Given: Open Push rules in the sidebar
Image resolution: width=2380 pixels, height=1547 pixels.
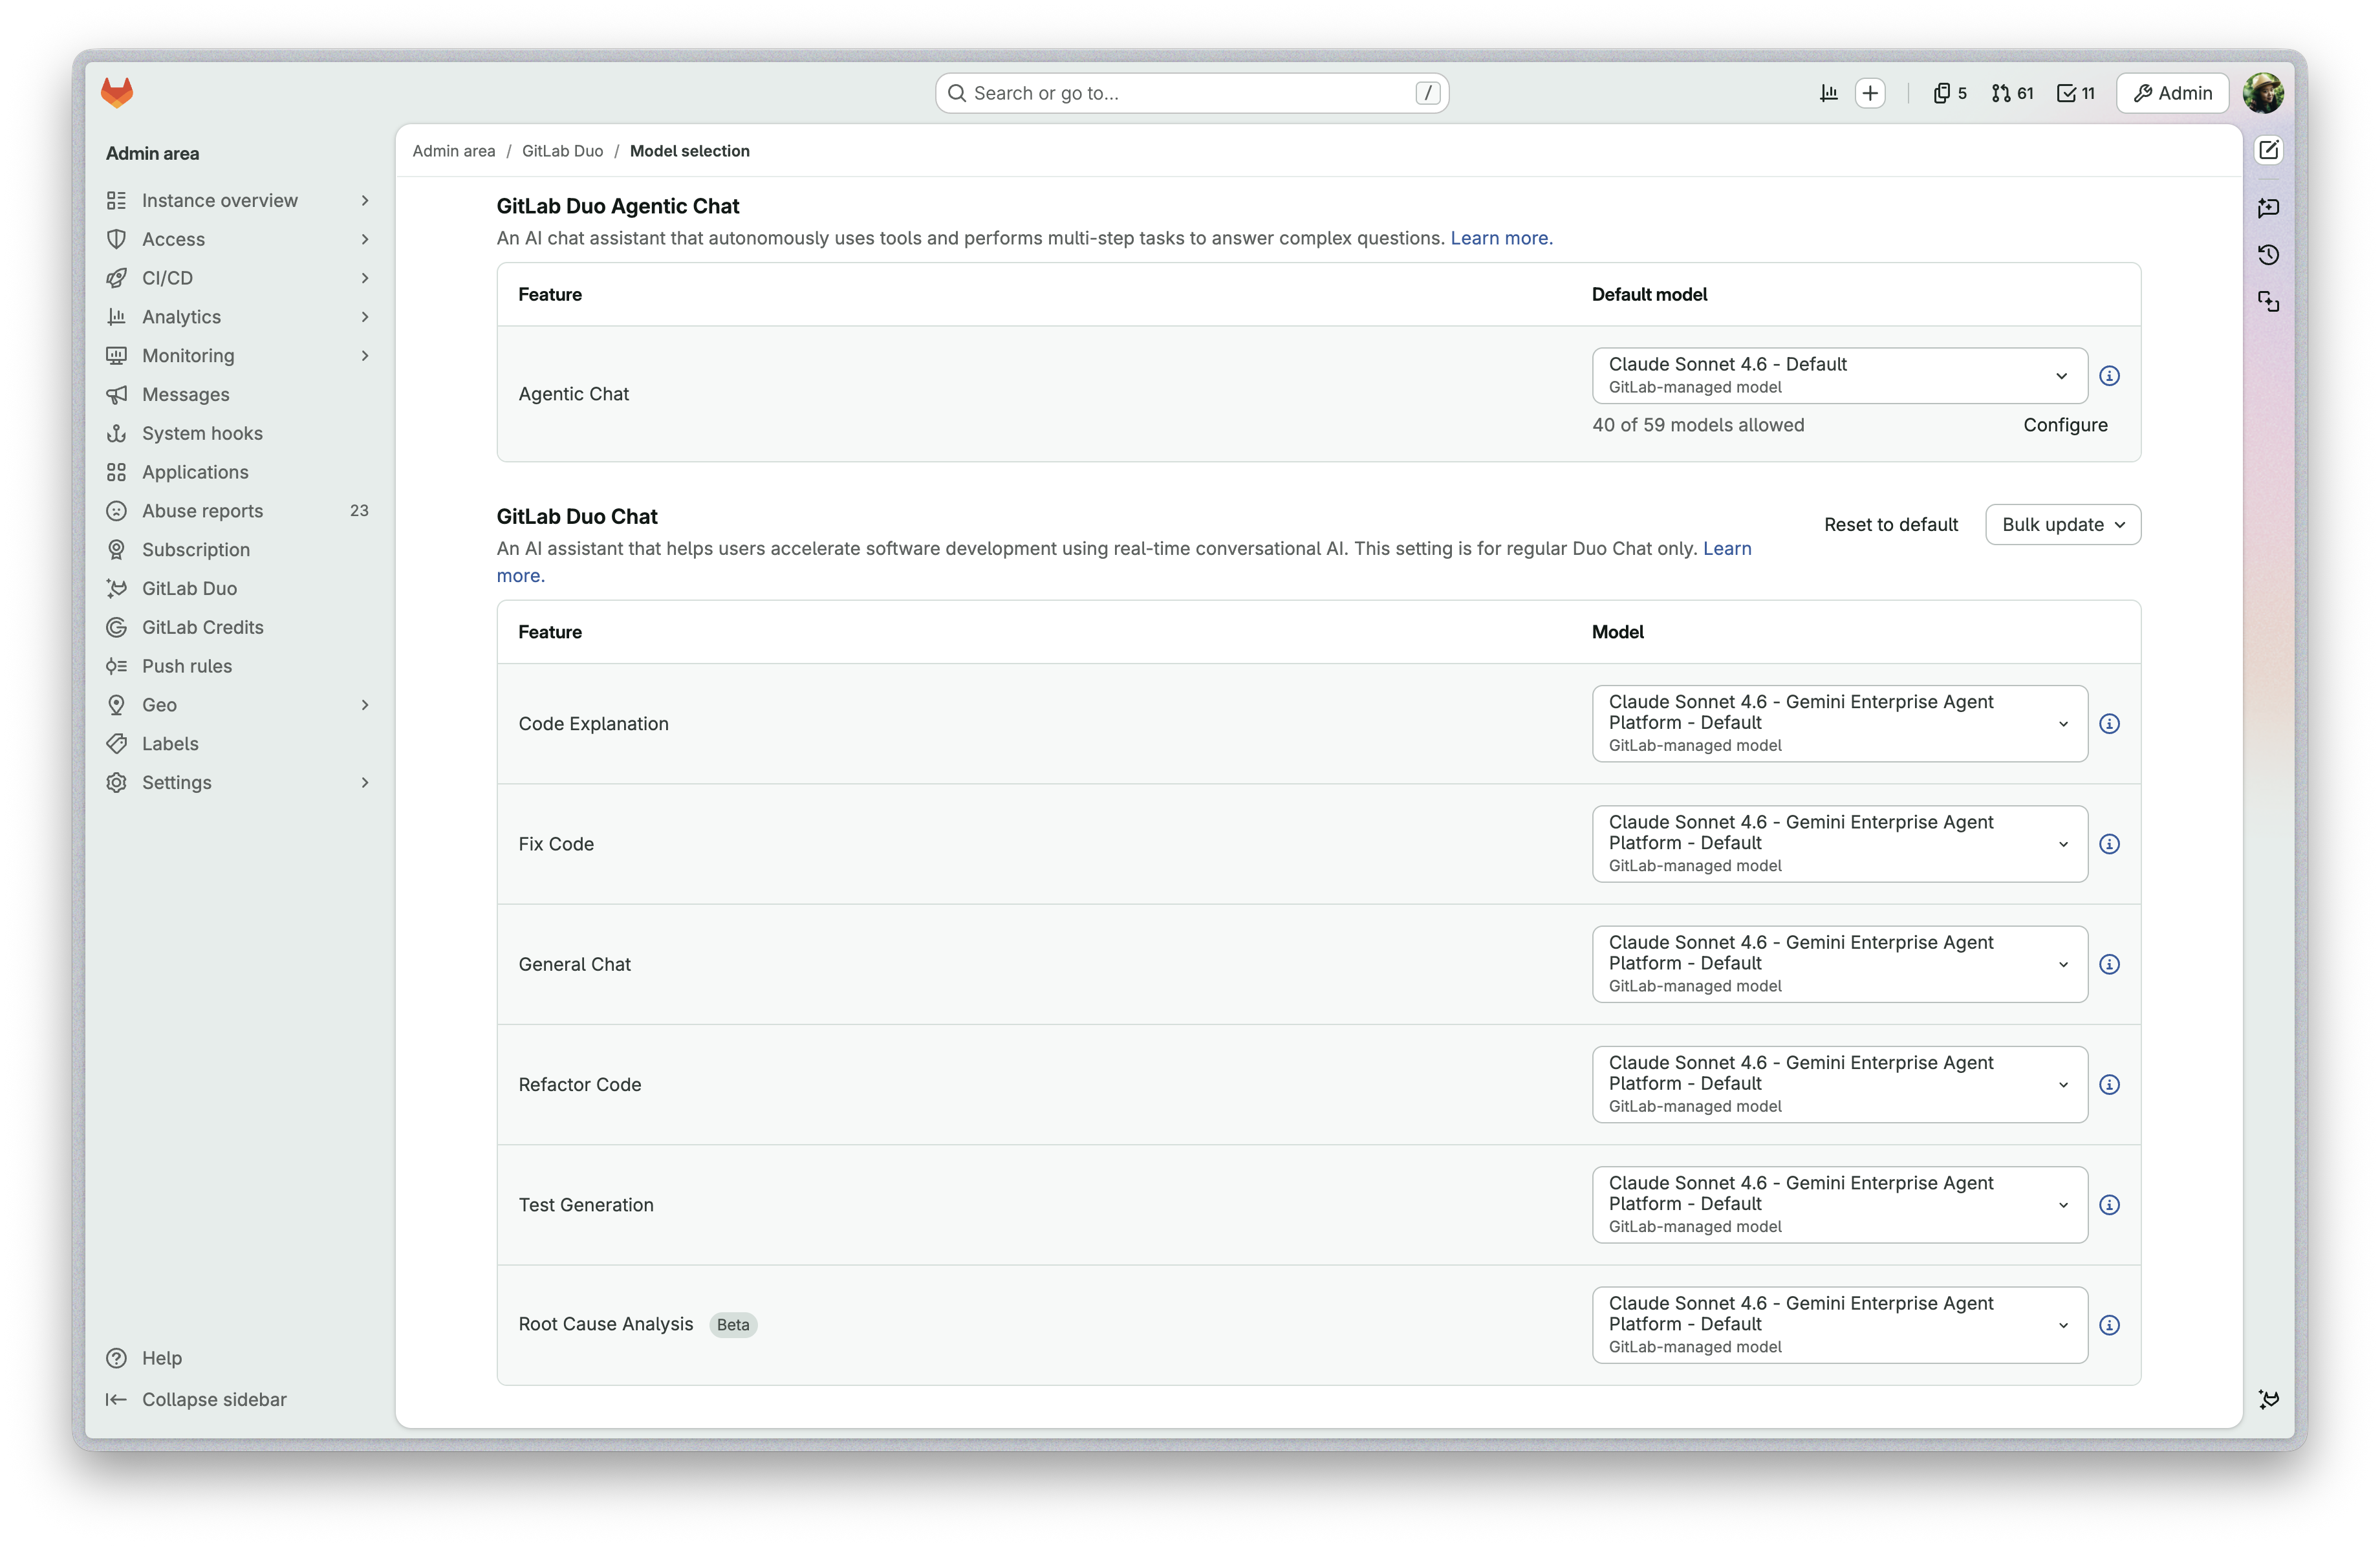Looking at the screenshot, I should [x=239, y=666].
